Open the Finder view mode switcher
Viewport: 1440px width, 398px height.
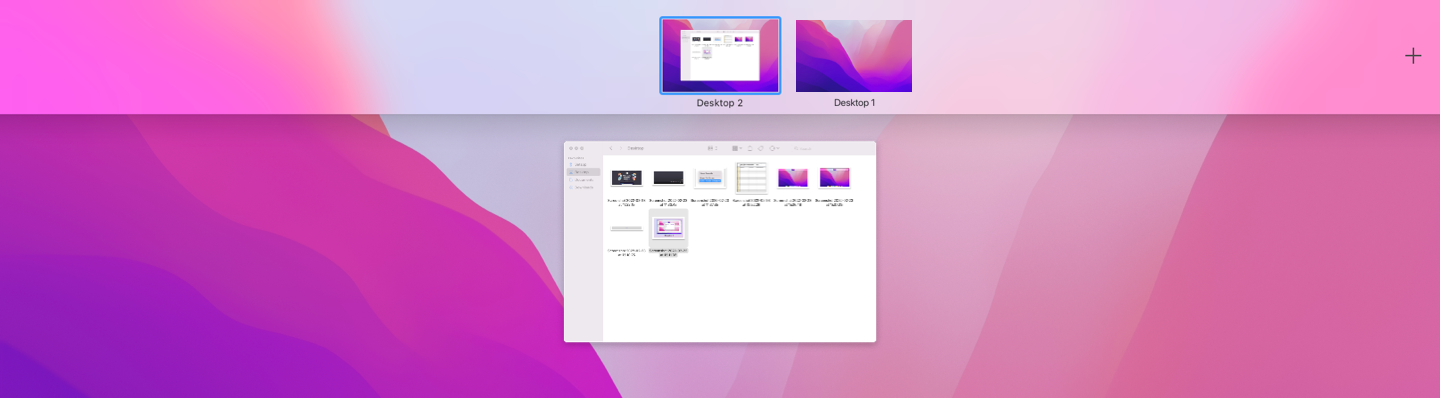(712, 148)
